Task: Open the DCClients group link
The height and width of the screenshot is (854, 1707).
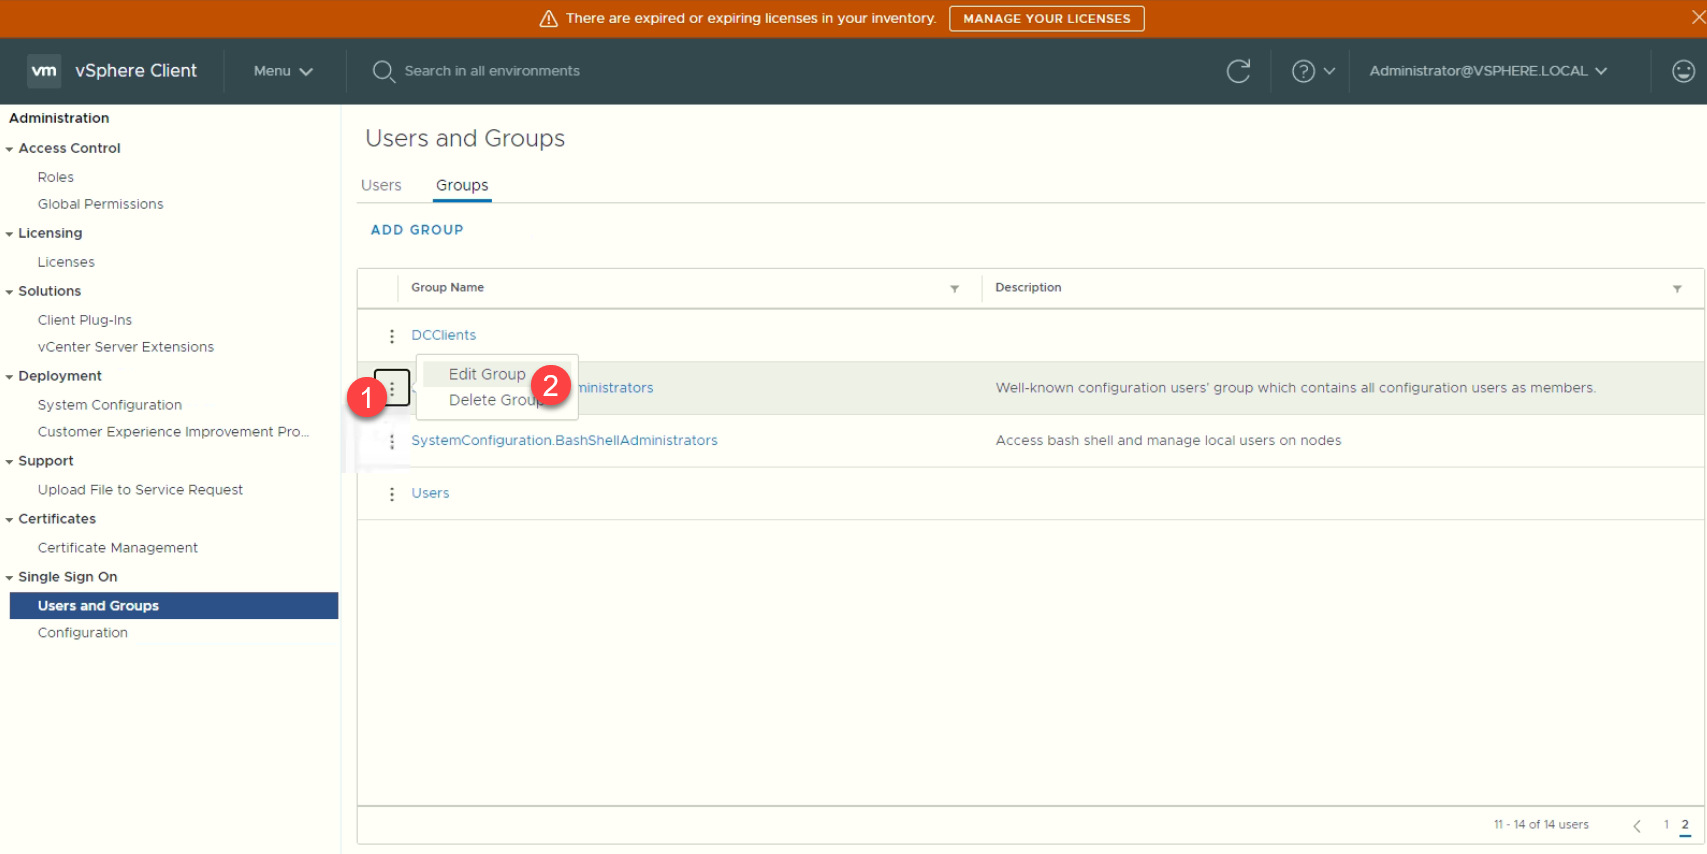Action: coord(443,335)
